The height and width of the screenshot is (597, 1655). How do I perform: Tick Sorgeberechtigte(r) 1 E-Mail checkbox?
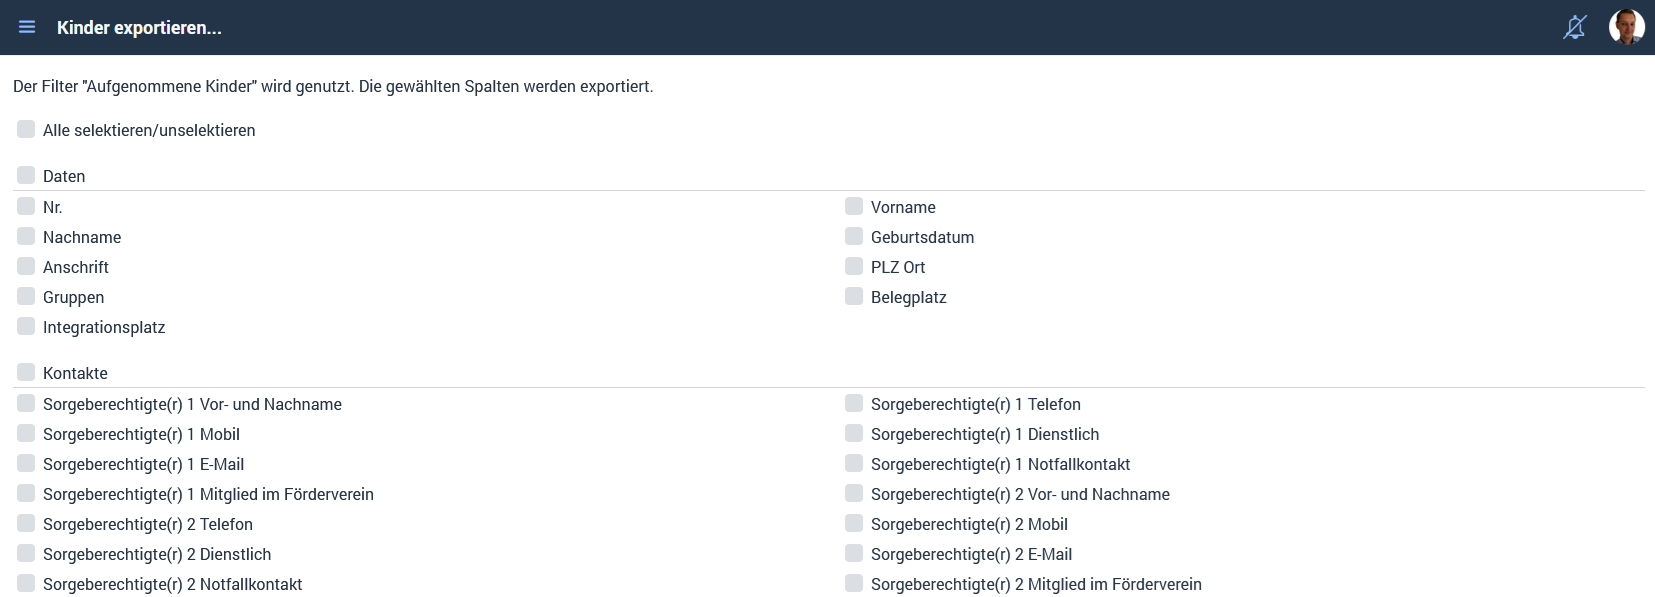[x=26, y=463]
